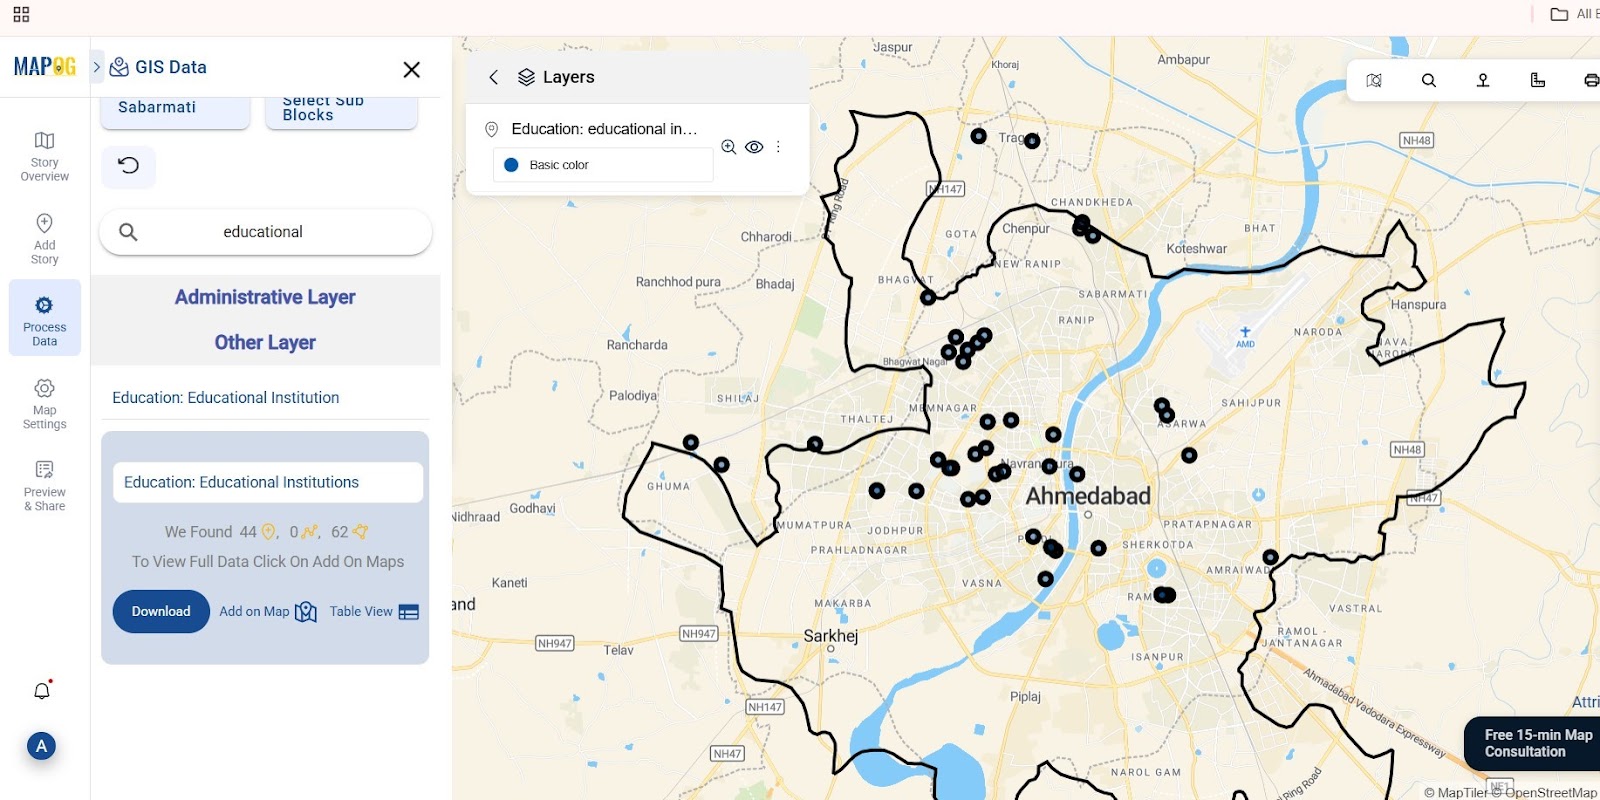This screenshot has height=800, width=1600.
Task: Click the print map icon
Action: pos(1592,80)
